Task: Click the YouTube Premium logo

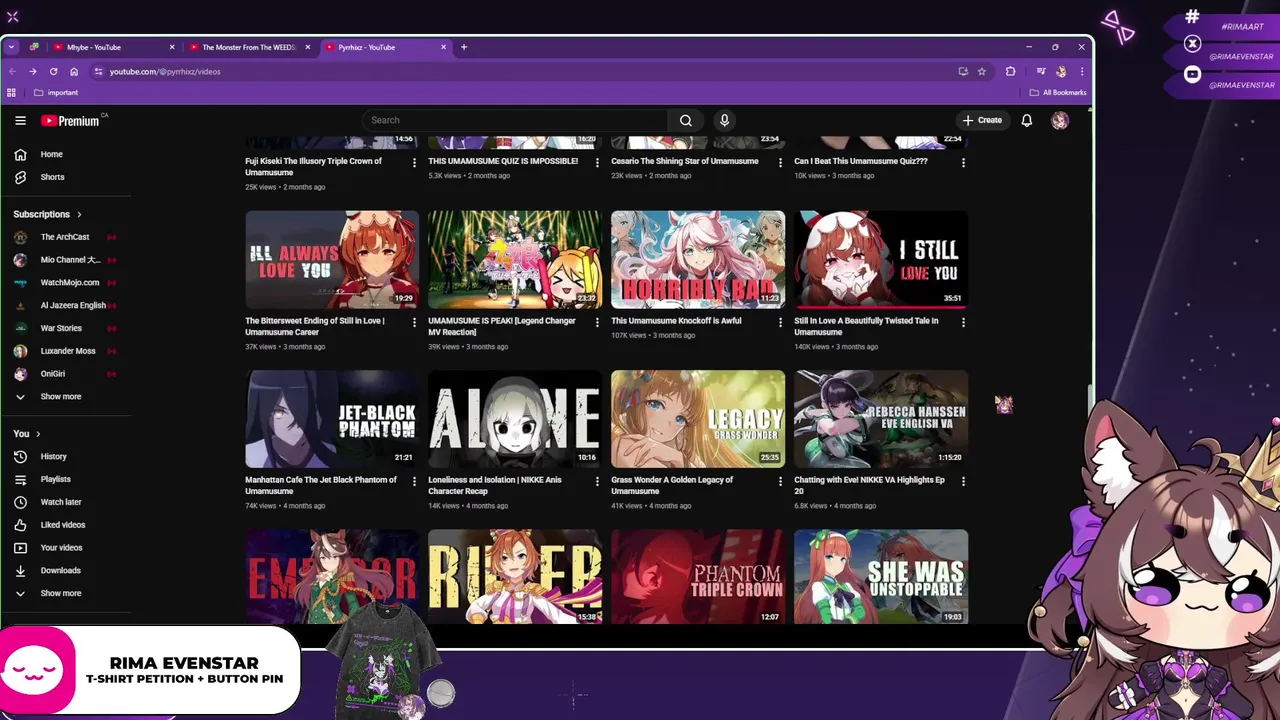Action: click(x=73, y=120)
